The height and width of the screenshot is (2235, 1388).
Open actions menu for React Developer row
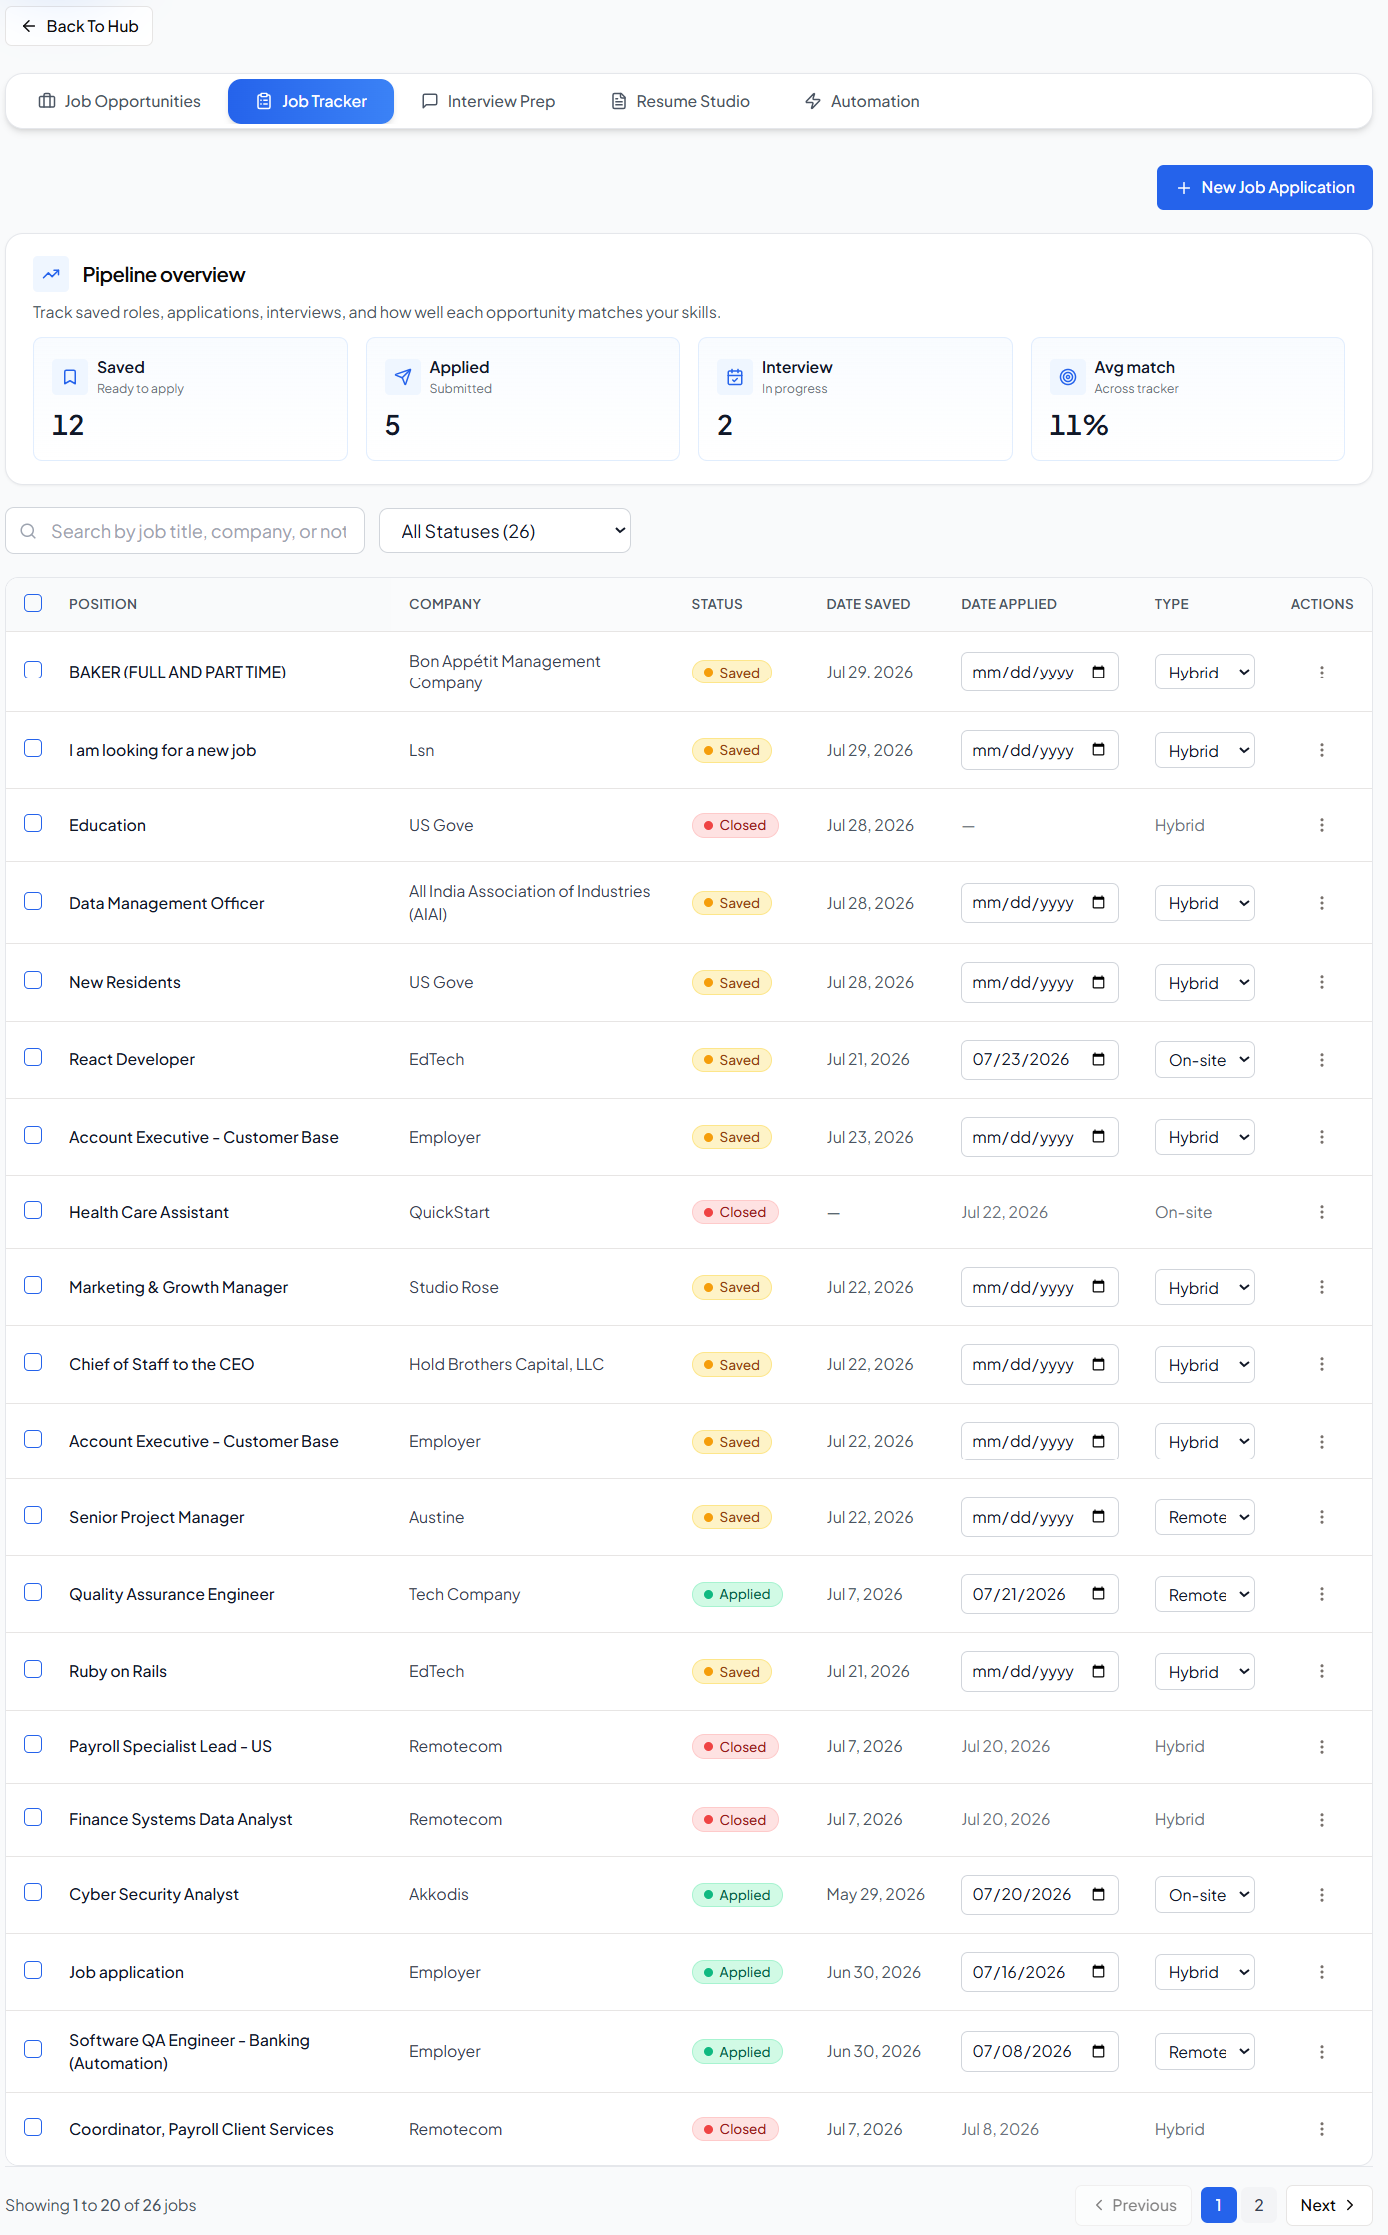(1321, 1060)
